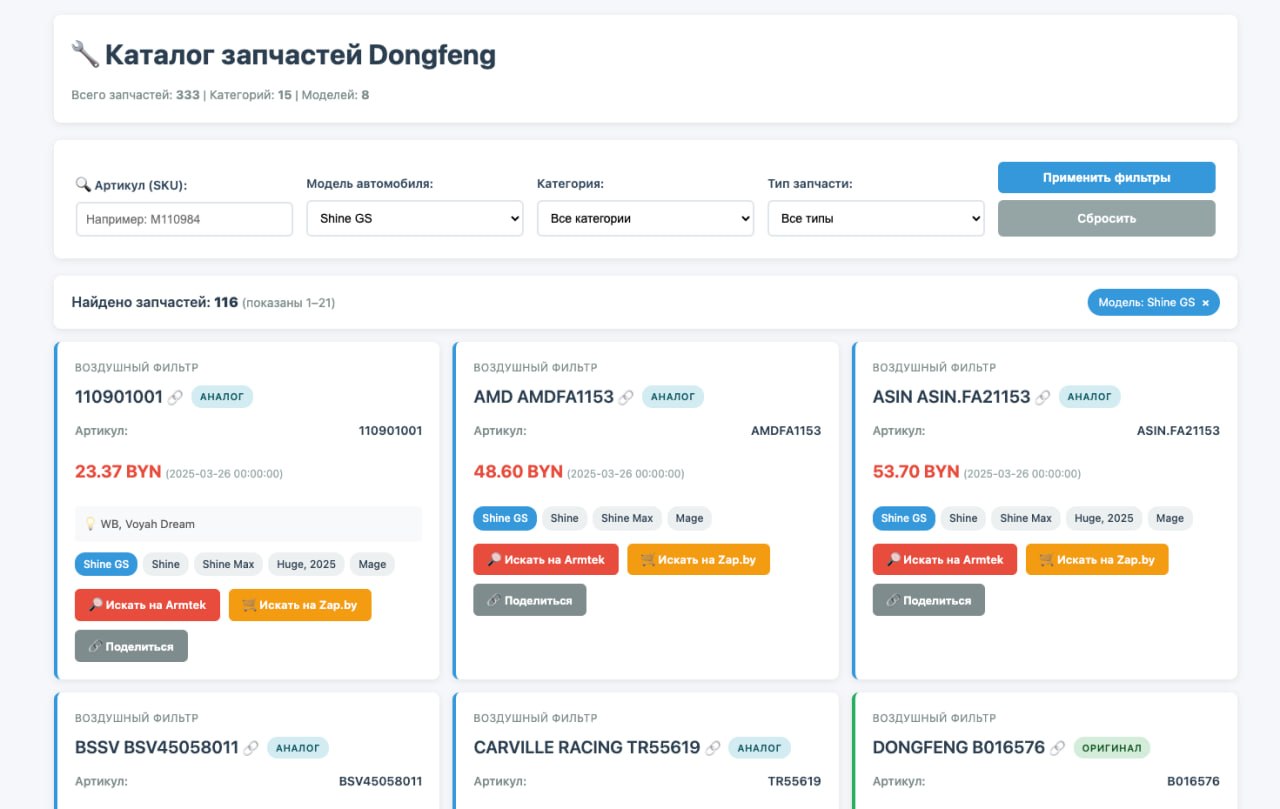Screen dimensions: 1280x809
Task: Open the AMD AMDFA1153 part title
Action: (x=543, y=397)
